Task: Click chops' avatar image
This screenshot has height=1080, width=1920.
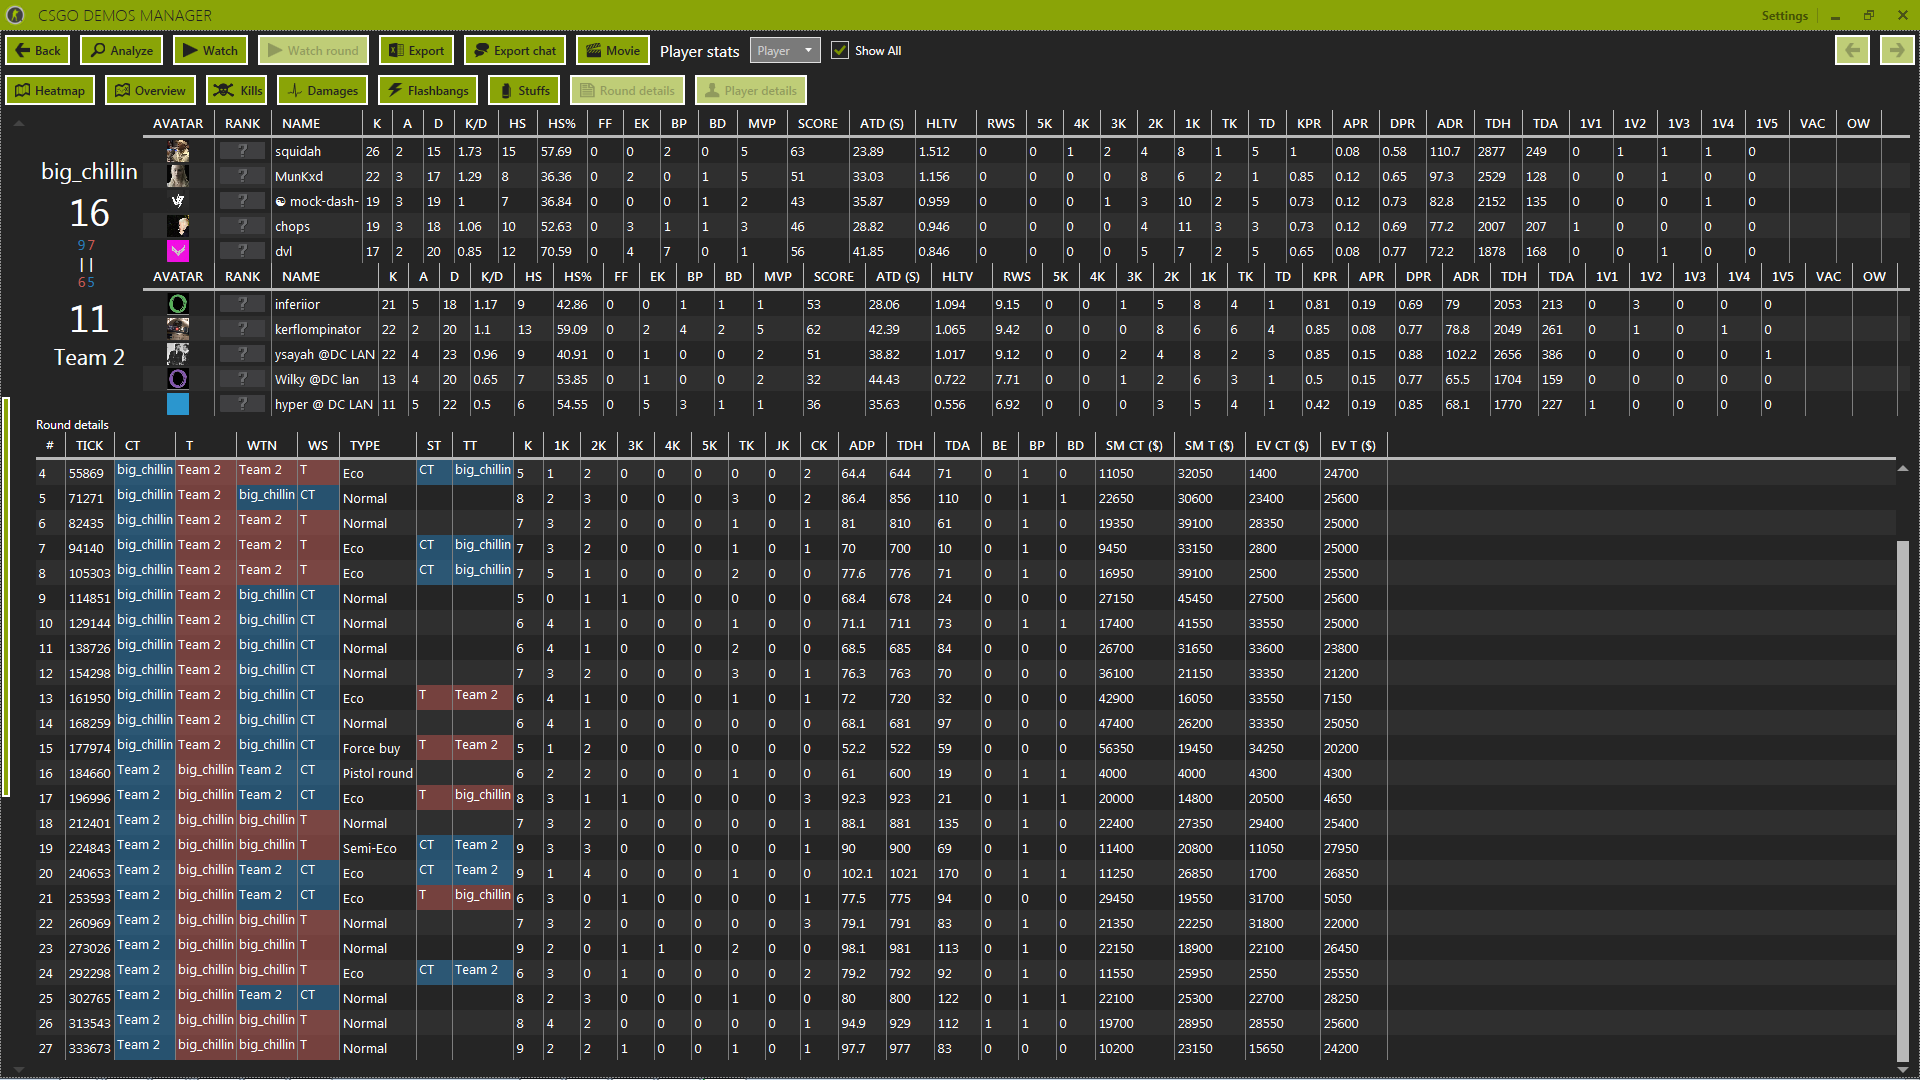Action: 178,226
